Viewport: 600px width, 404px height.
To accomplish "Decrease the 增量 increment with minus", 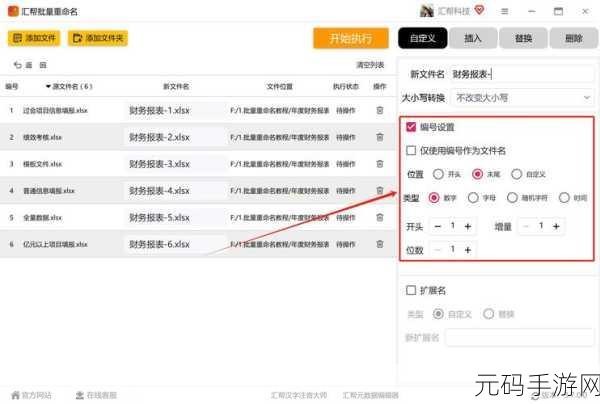I will tap(526, 226).
